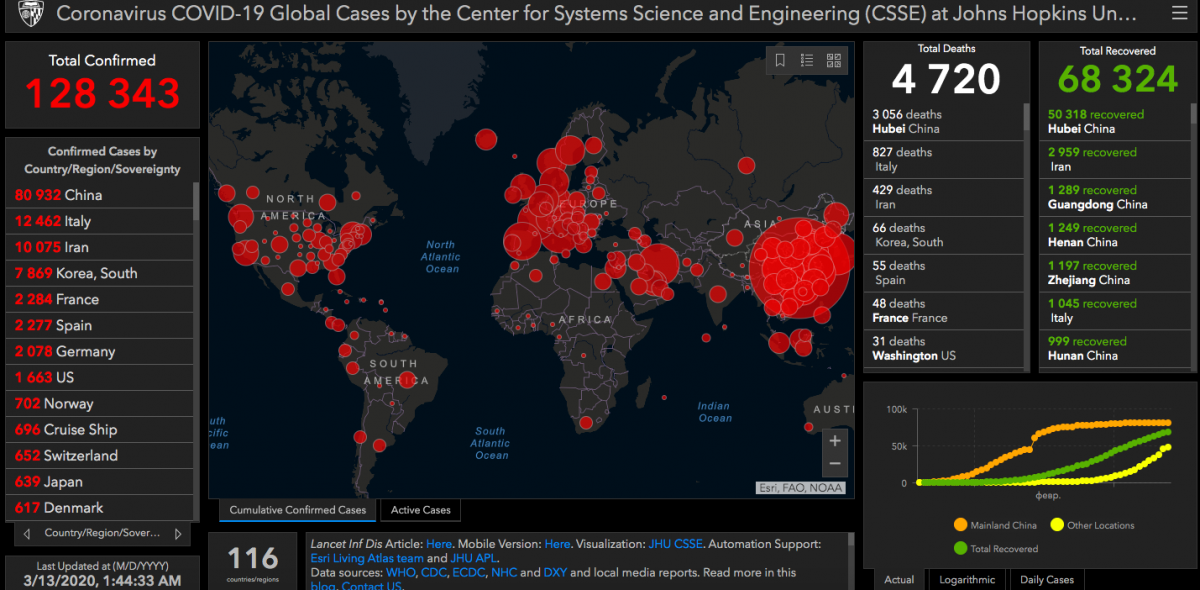Select '80 932 China' in confirmed list
The height and width of the screenshot is (590, 1200).
99,195
